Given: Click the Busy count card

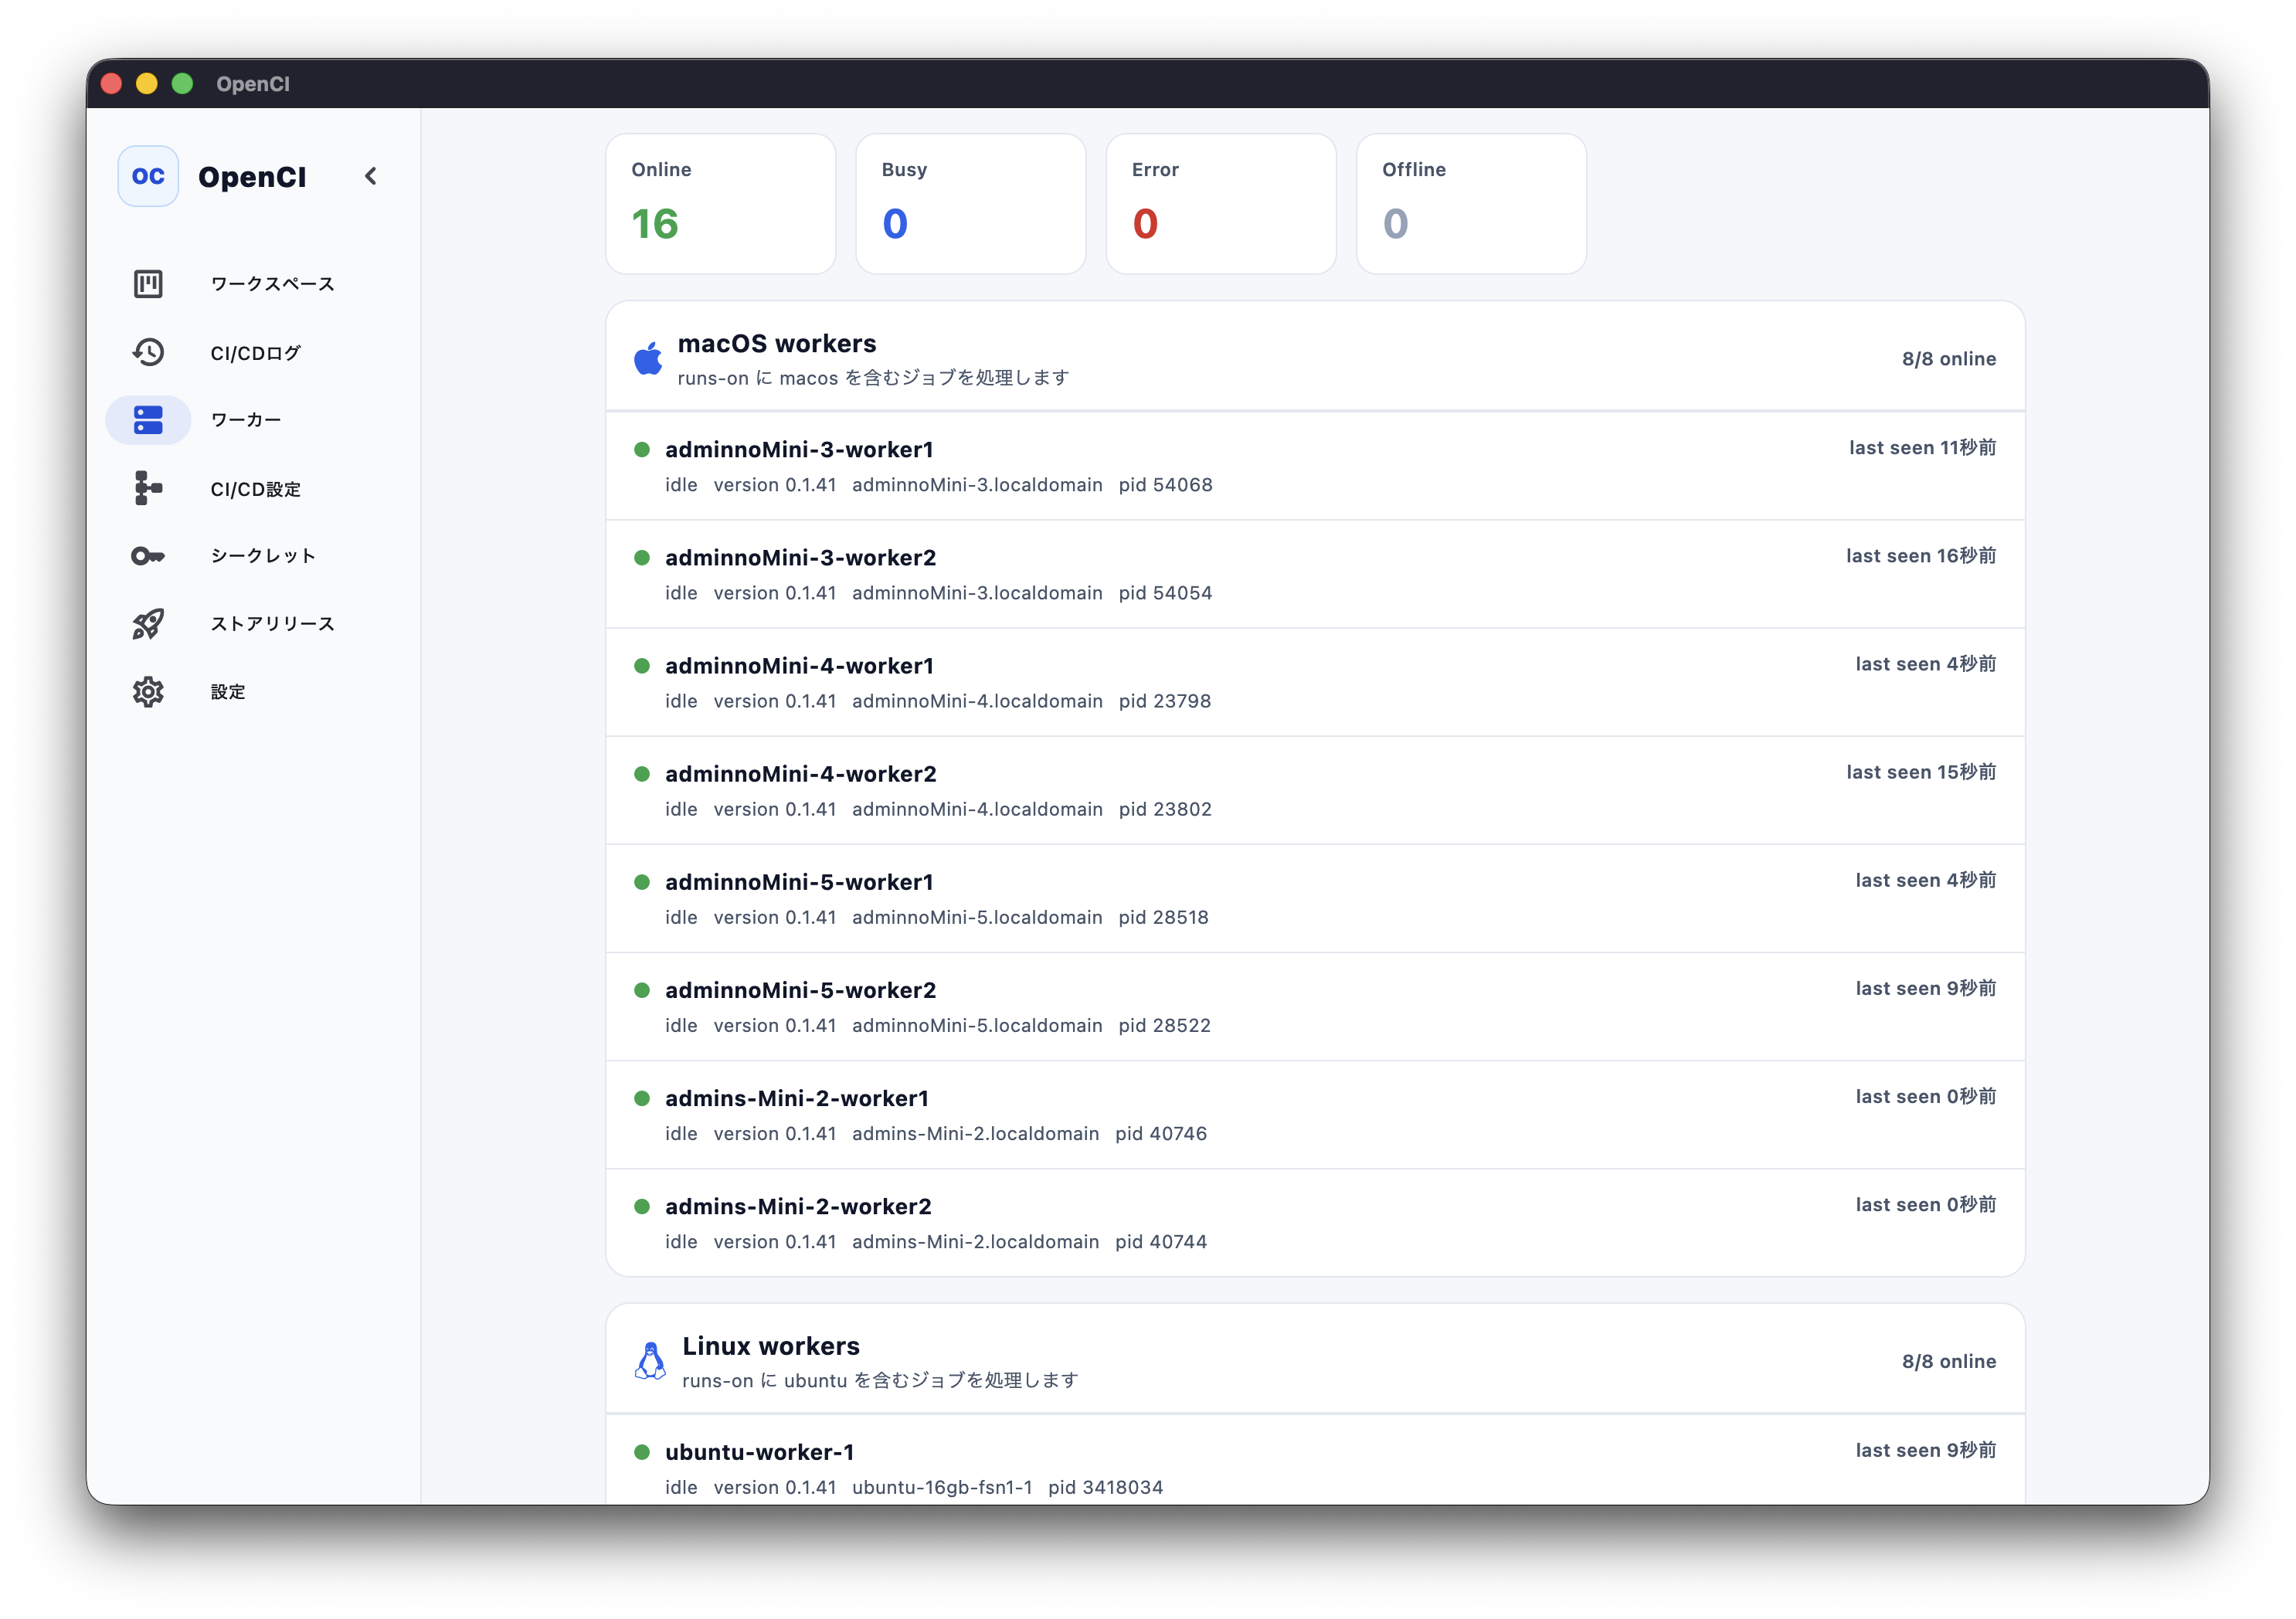Looking at the screenshot, I should point(971,204).
